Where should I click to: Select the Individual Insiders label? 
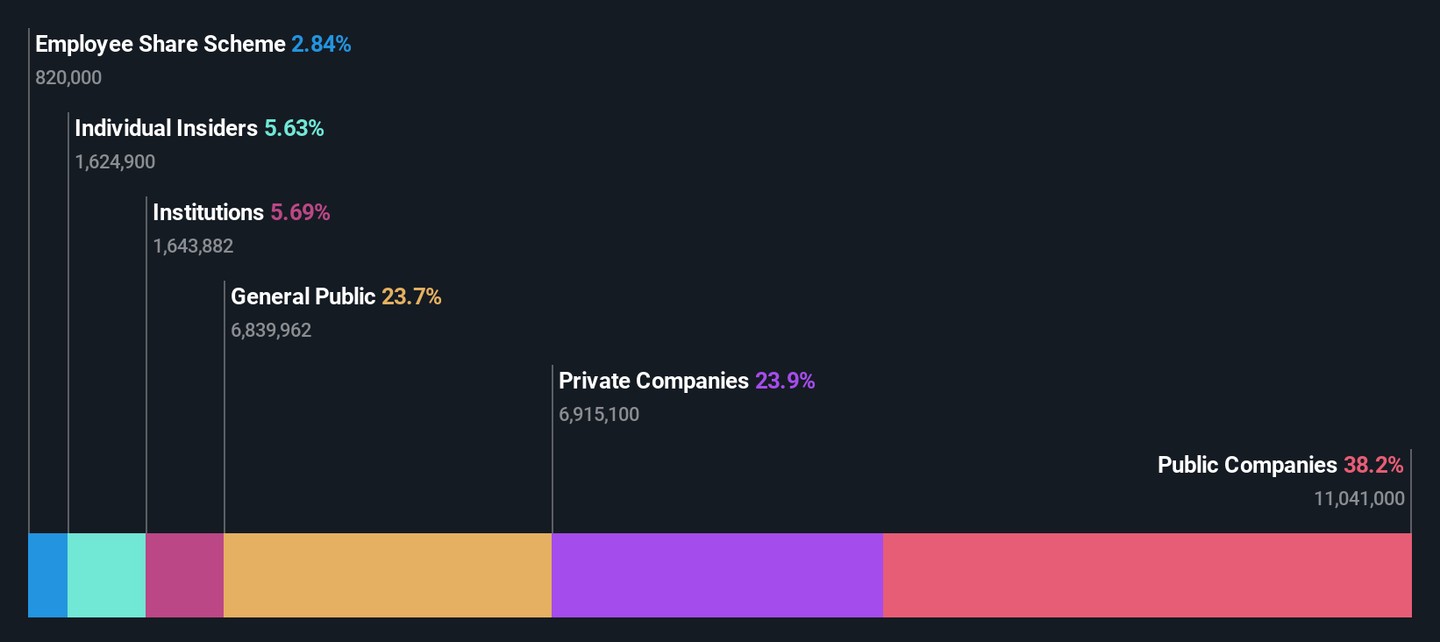point(166,128)
